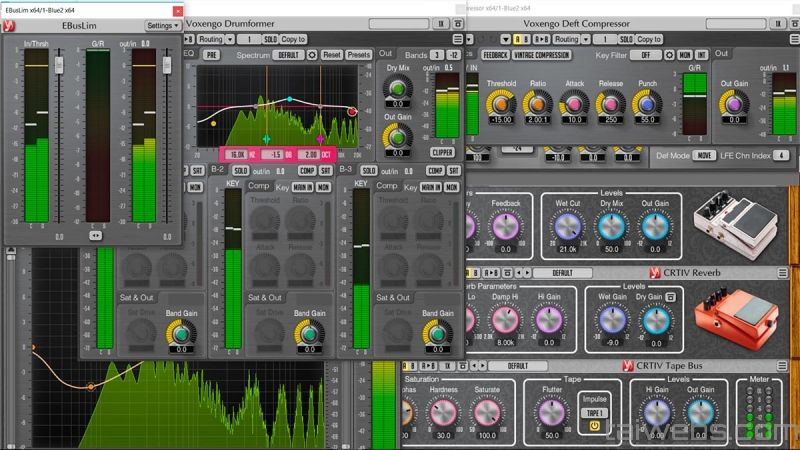The width and height of the screenshot is (800, 450).
Task: Adjust EBusLim out/in fader handle
Action: click(167, 65)
